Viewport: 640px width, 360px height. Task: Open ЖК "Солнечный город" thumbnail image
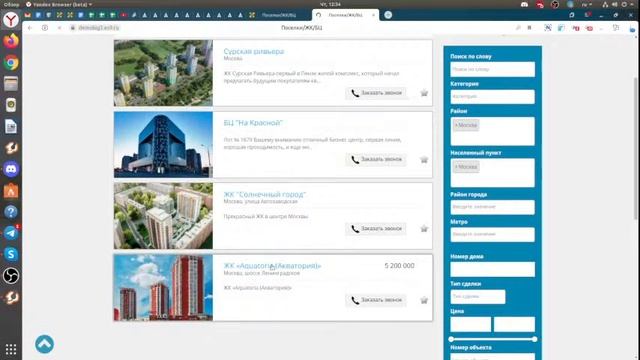tap(163, 216)
